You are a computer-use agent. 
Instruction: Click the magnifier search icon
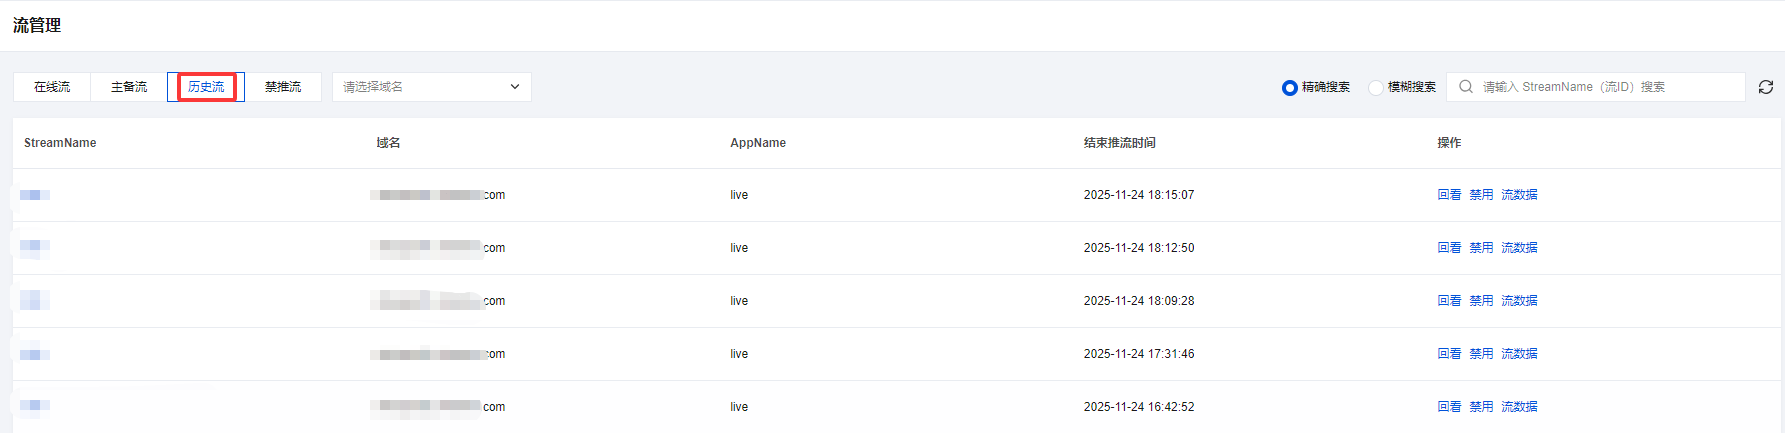tap(1466, 87)
